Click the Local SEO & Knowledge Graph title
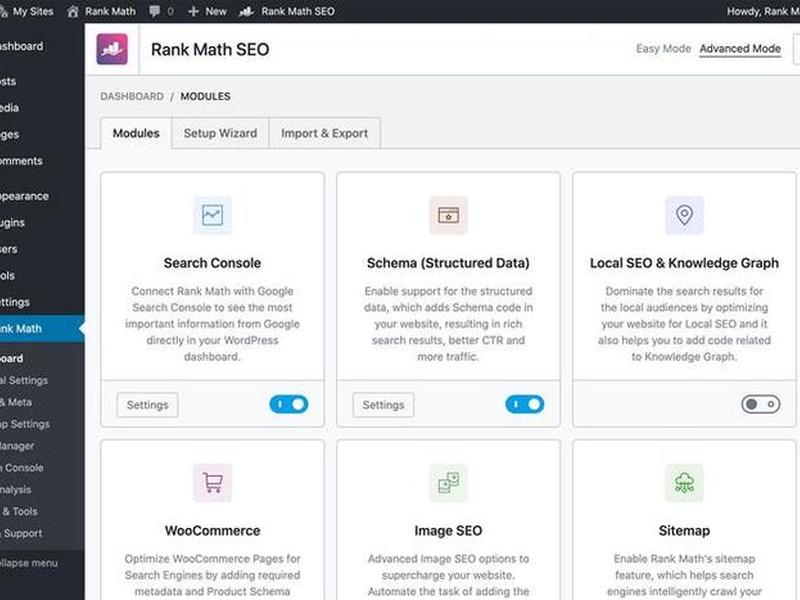This screenshot has height=600, width=800. click(x=684, y=263)
